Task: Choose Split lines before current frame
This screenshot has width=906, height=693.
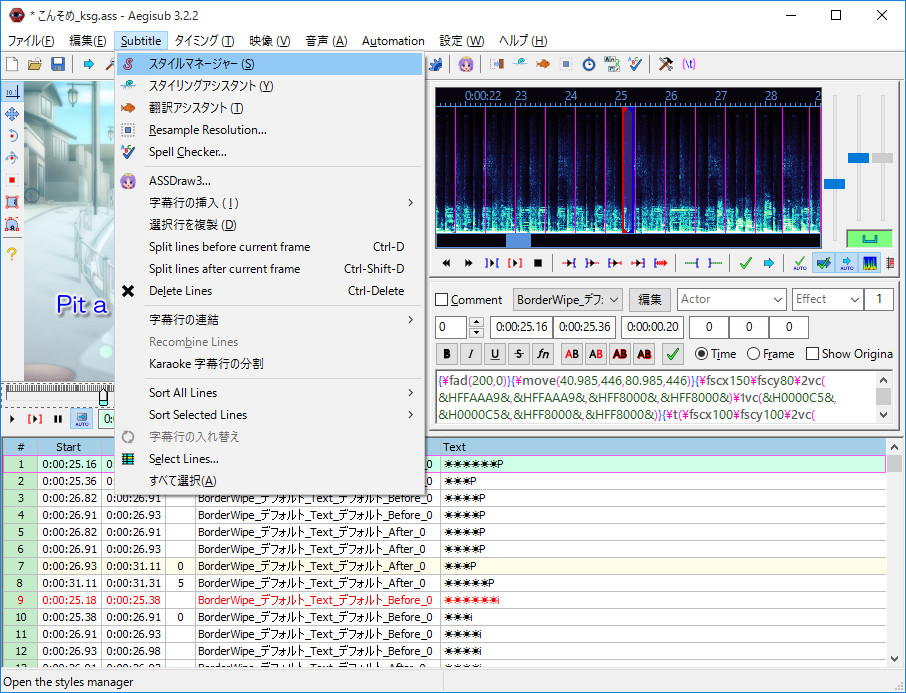Action: click(x=269, y=247)
